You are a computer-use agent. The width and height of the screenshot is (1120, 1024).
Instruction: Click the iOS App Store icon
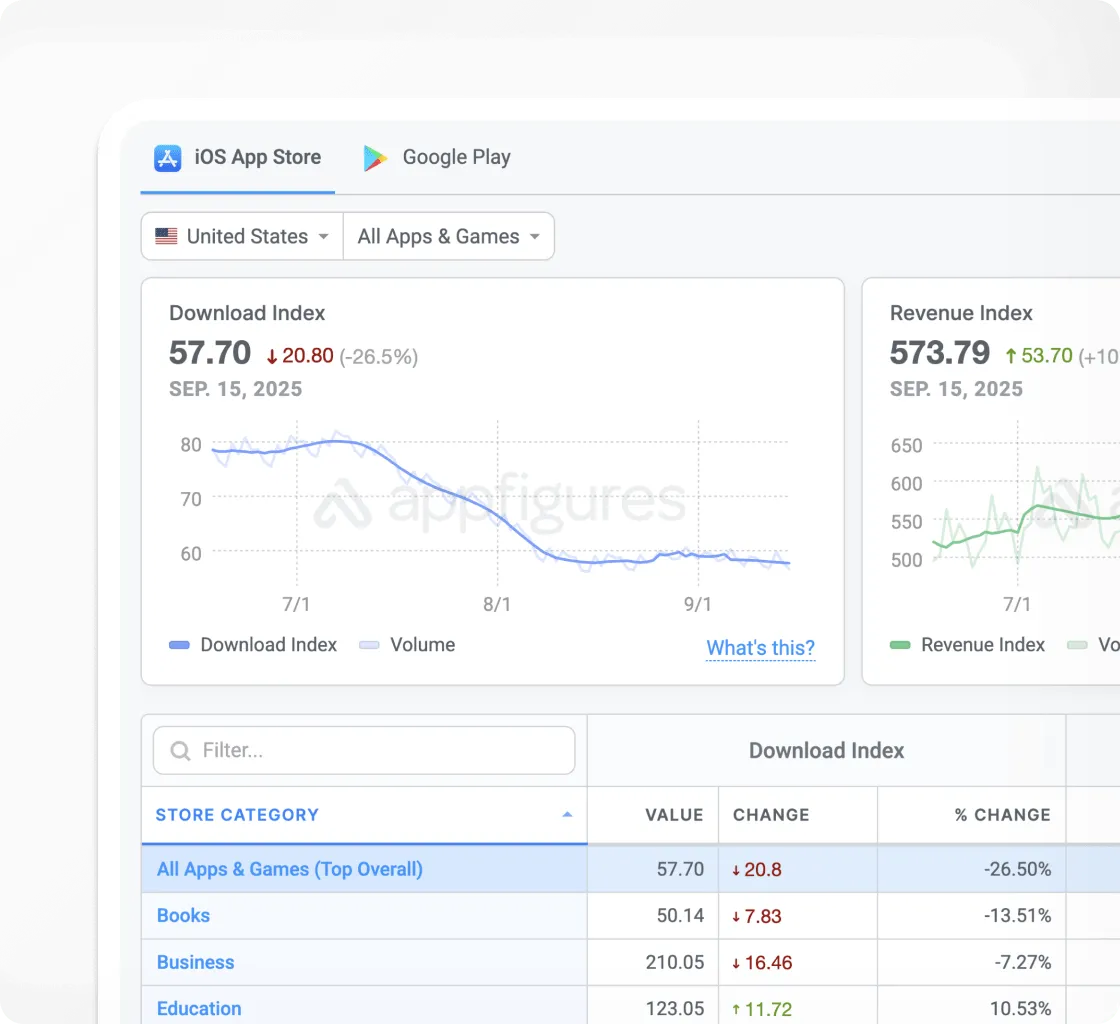point(168,158)
